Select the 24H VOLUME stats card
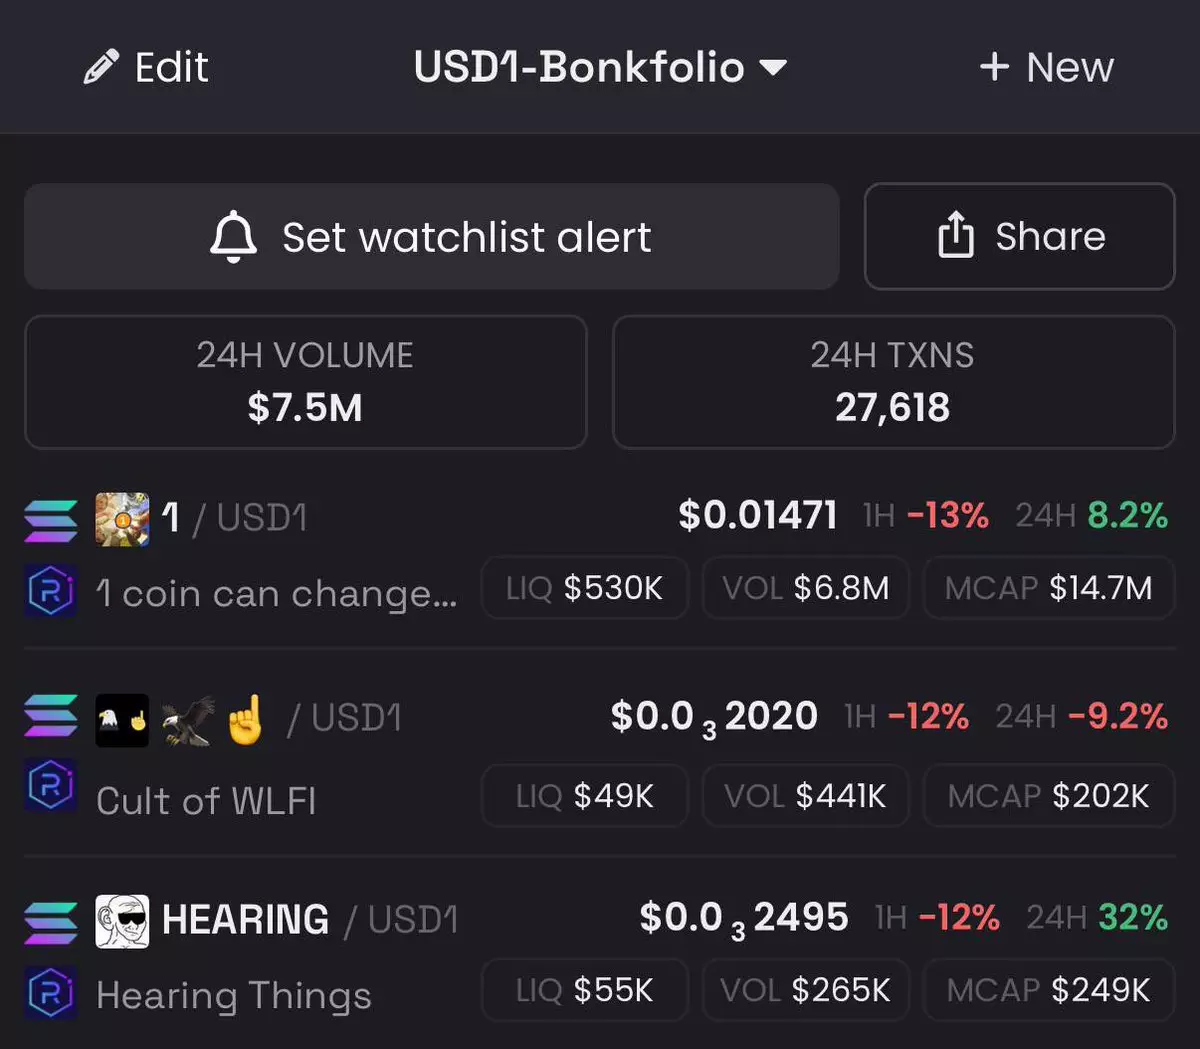The width and height of the screenshot is (1200, 1049). tap(305, 382)
